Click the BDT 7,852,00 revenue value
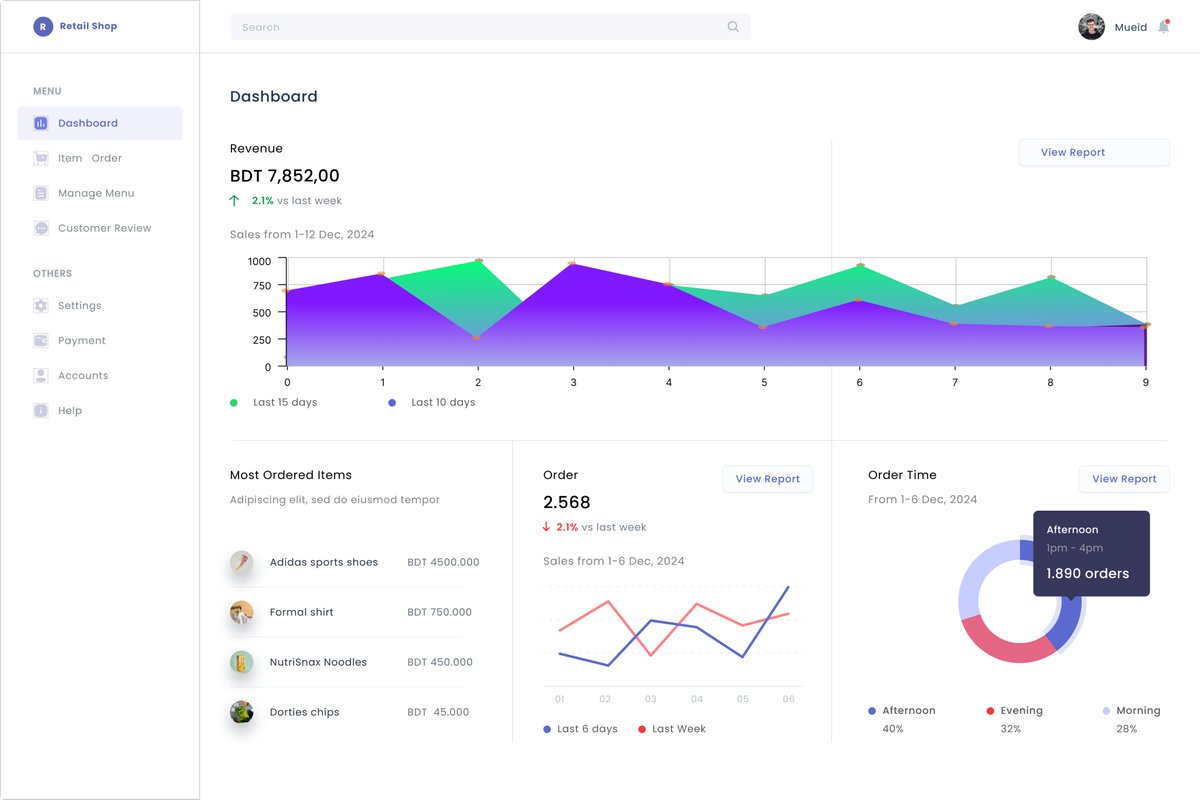 [285, 176]
